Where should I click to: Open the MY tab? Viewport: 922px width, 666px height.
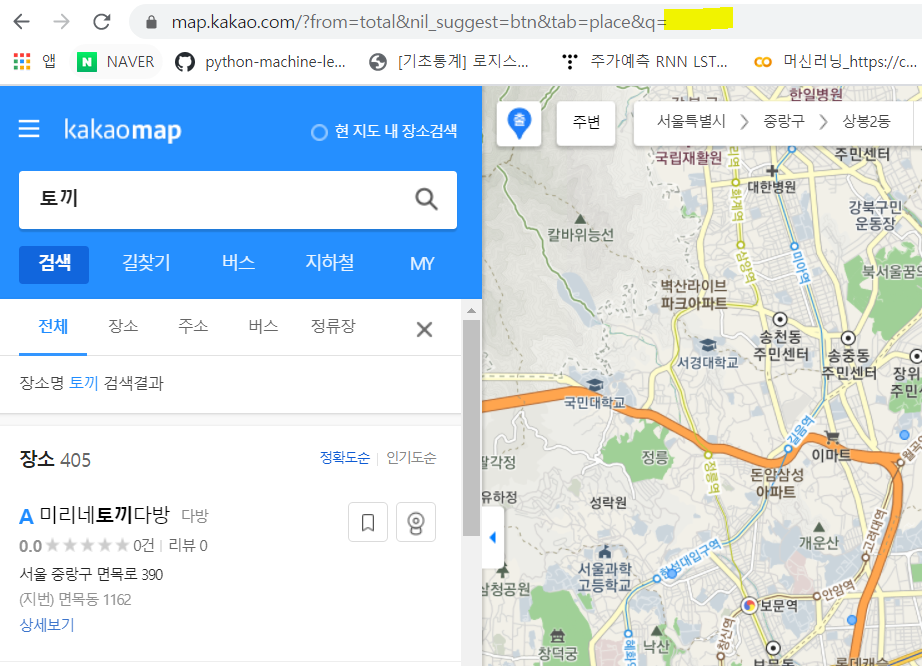coord(422,264)
